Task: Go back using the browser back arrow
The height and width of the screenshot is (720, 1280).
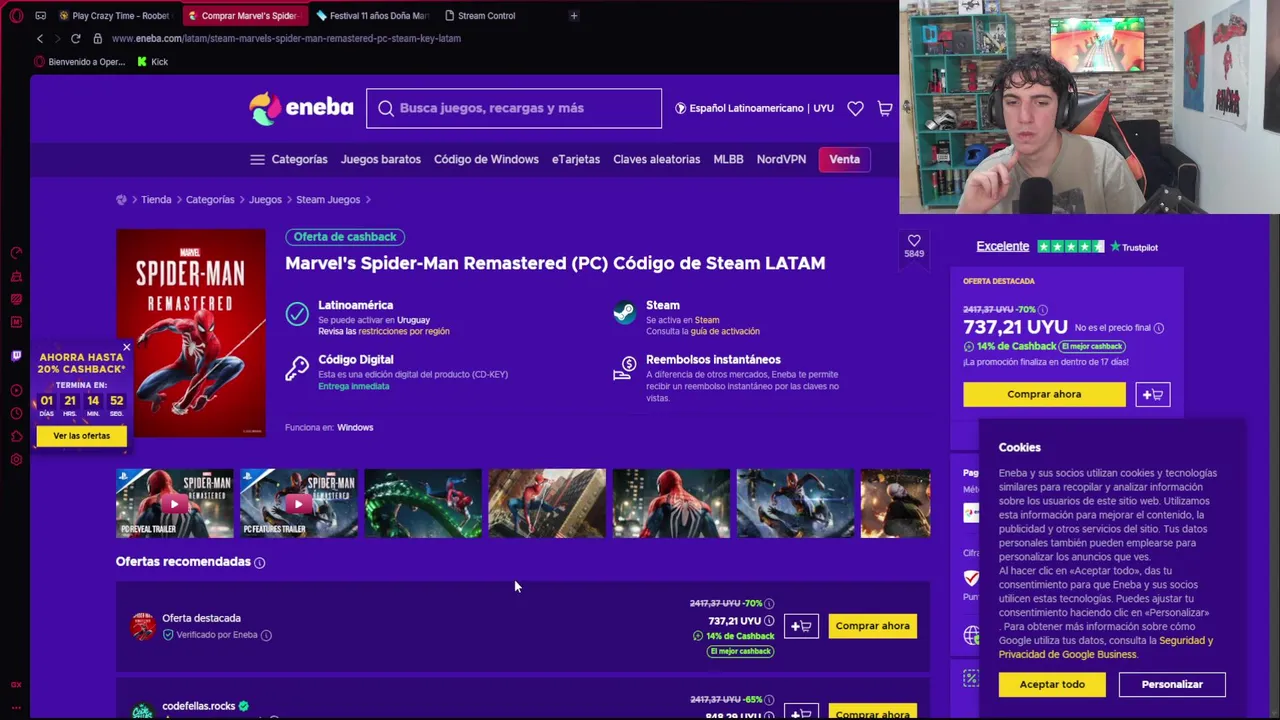Action: click(40, 38)
